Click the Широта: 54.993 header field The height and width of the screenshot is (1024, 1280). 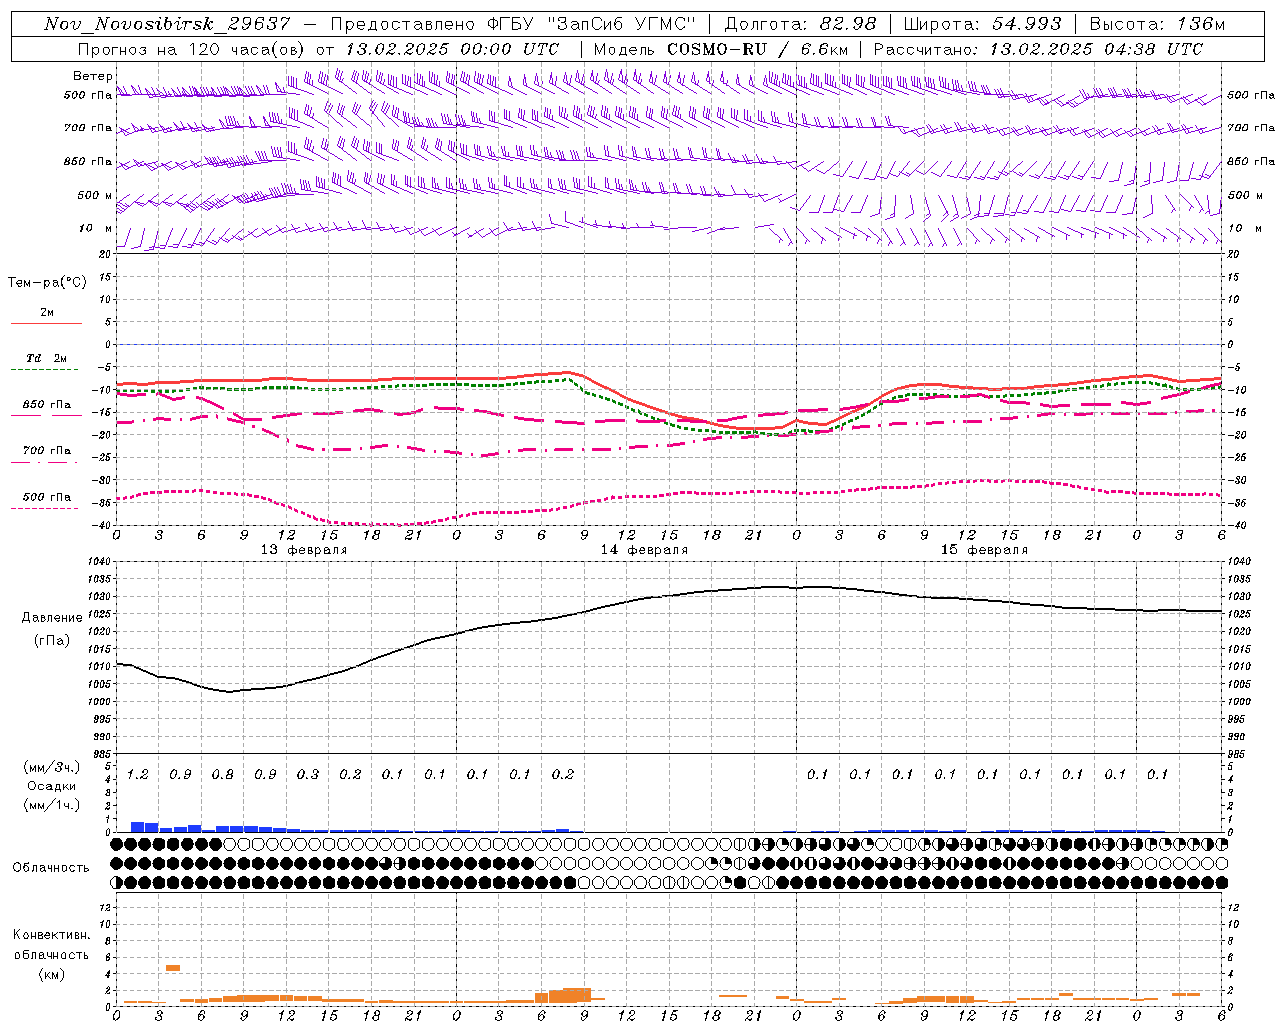[x=982, y=24]
